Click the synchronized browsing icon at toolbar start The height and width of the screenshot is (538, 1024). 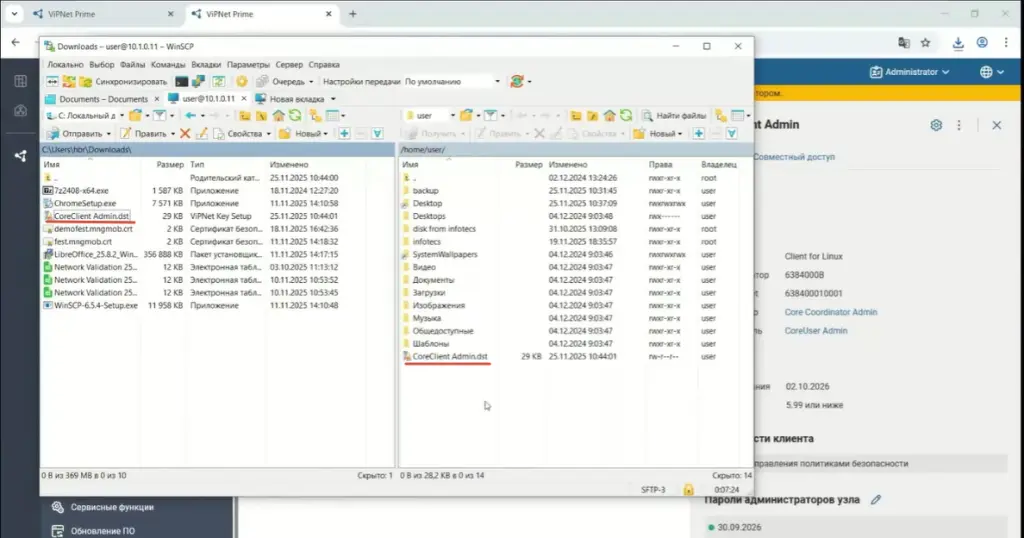(x=52, y=82)
